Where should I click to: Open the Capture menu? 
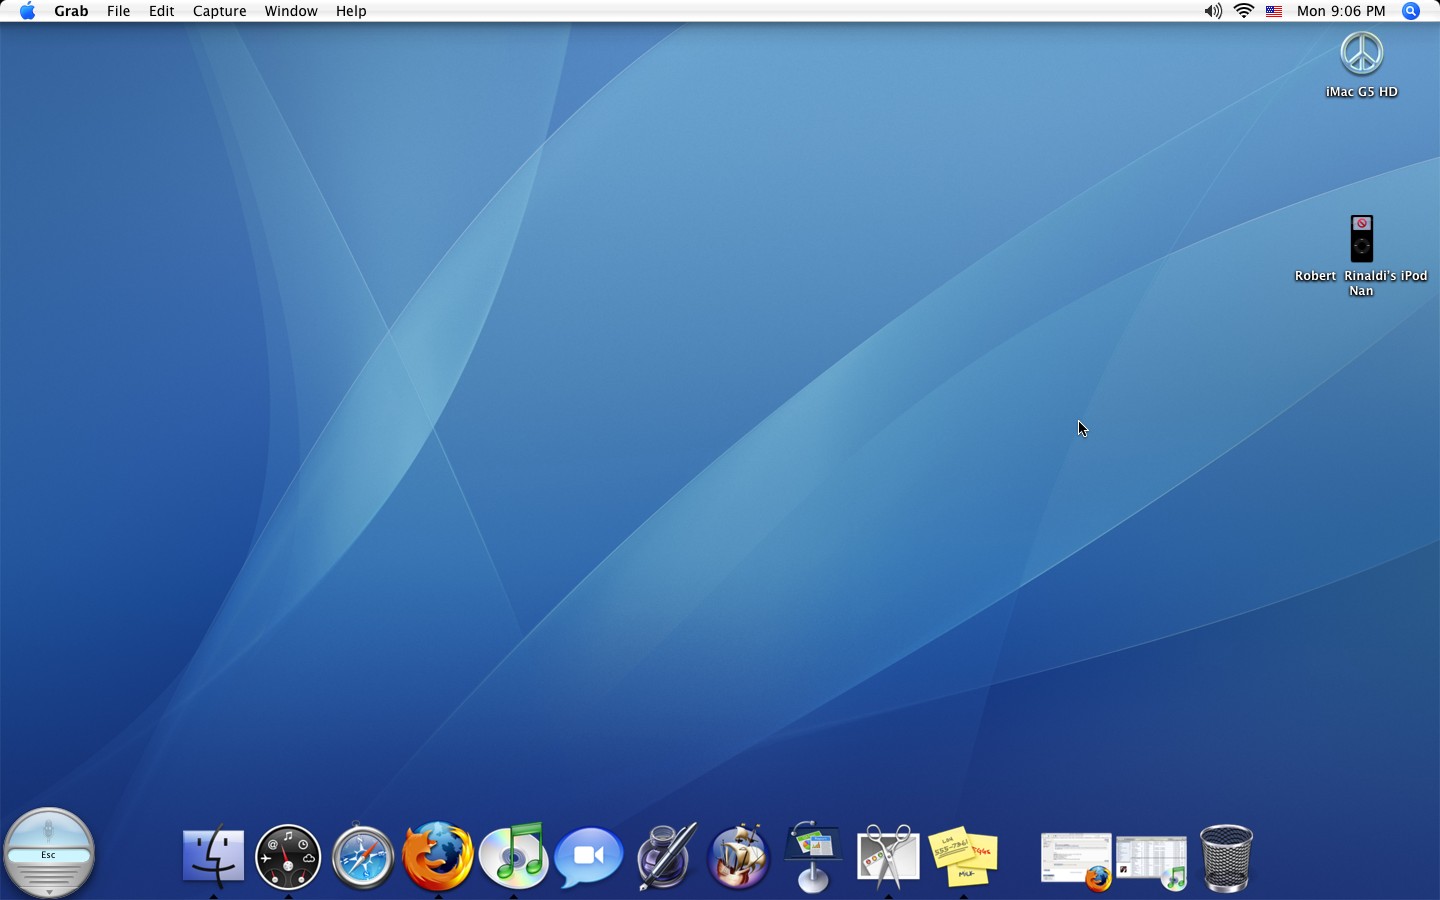[219, 11]
